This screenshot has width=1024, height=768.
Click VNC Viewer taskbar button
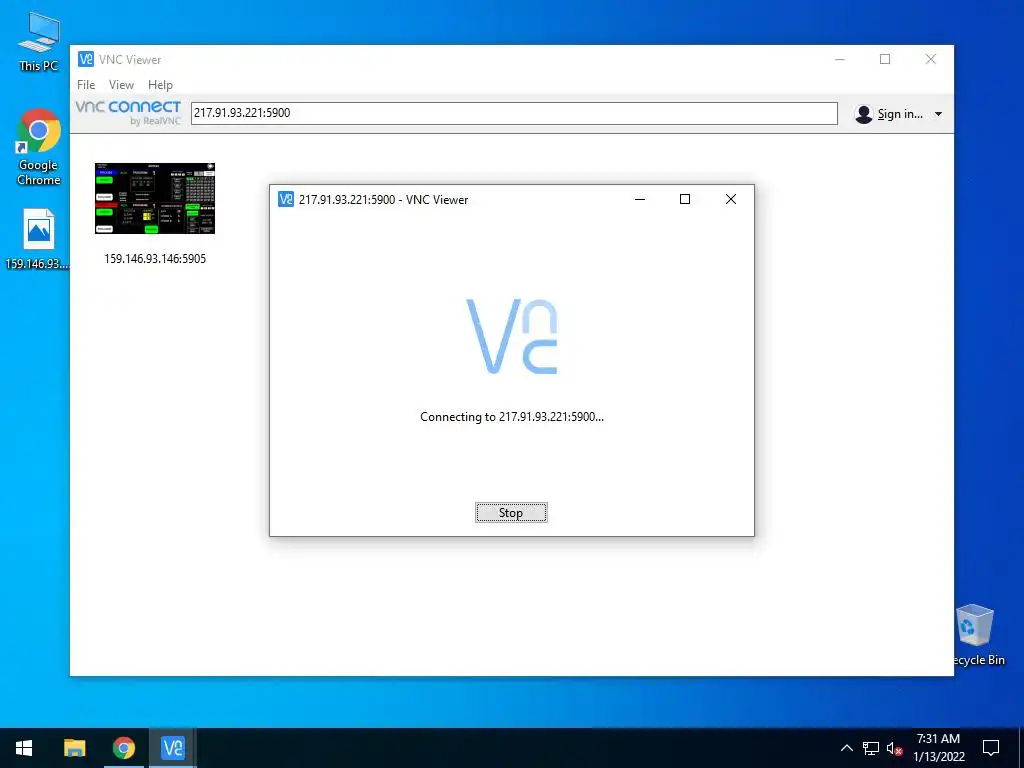click(x=173, y=748)
